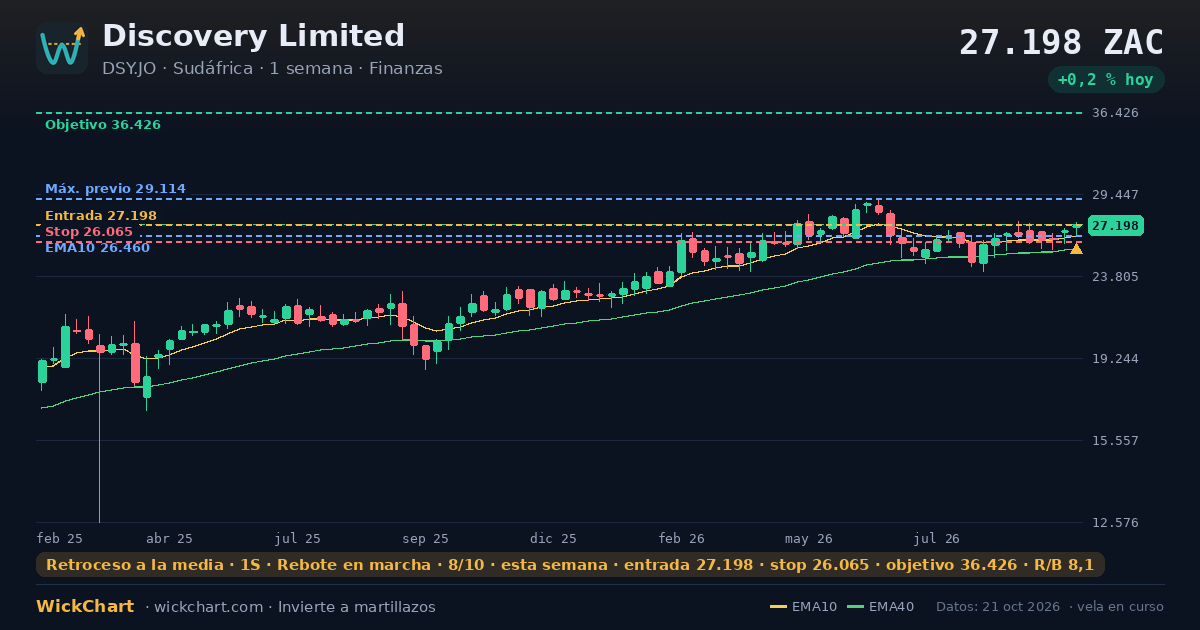
Task: Click the Objetivo 36.426 label
Action: pyautogui.click(x=103, y=125)
